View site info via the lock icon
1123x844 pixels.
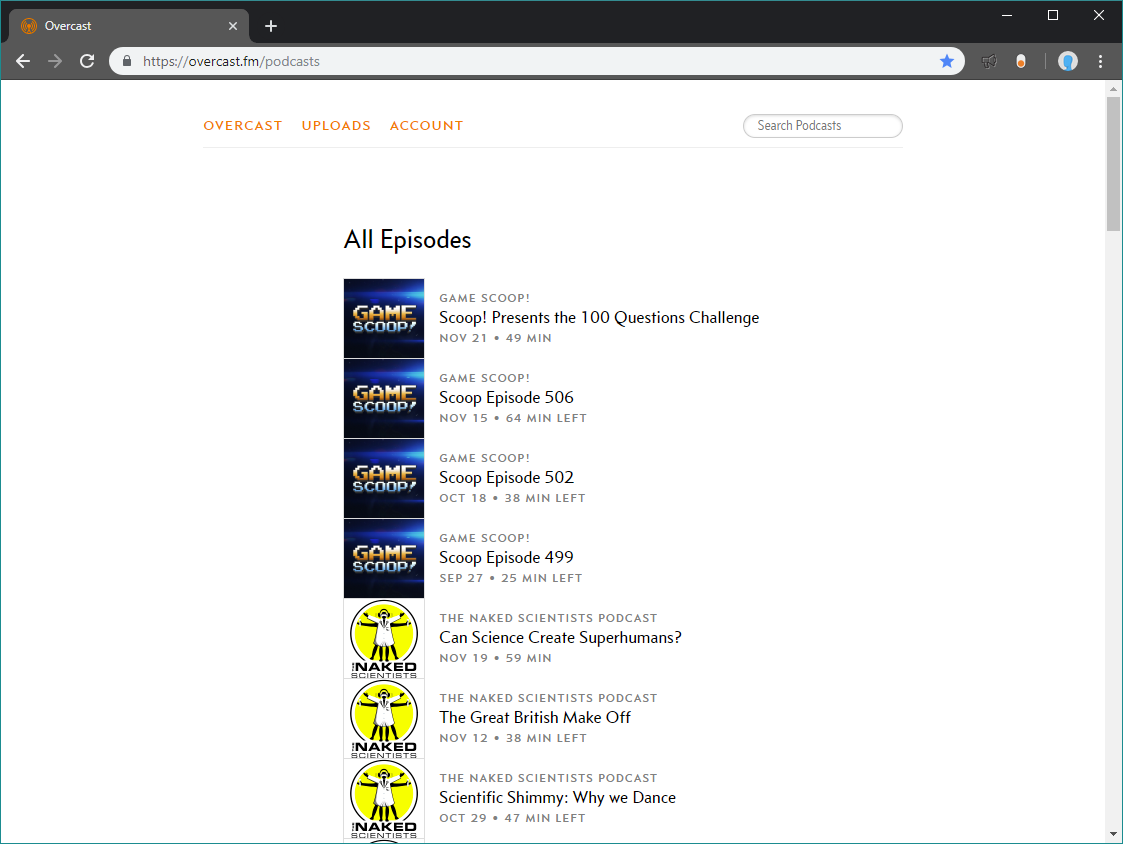coord(127,62)
